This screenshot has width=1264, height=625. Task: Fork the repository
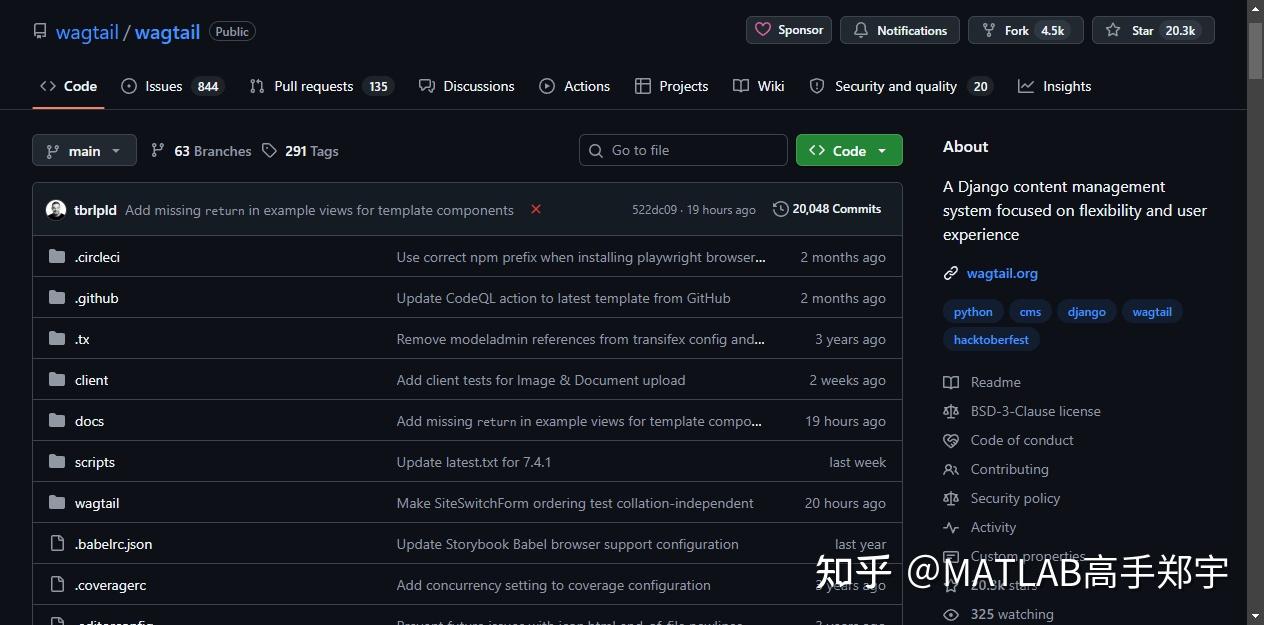point(1025,30)
